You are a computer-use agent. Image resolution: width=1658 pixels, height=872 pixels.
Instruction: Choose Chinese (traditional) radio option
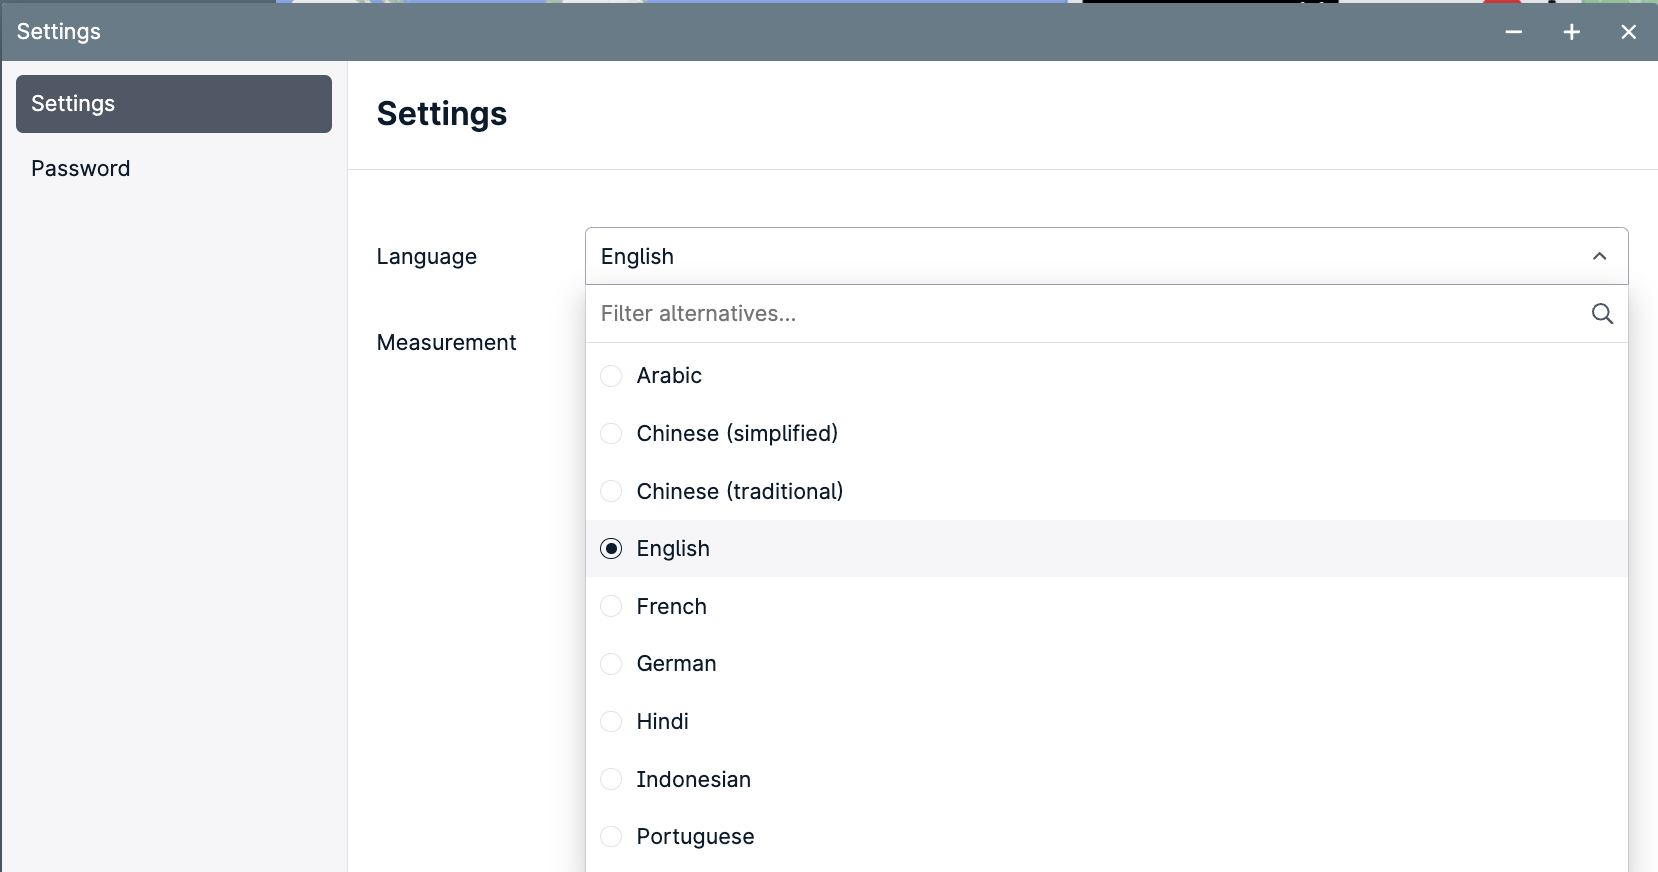coord(611,491)
